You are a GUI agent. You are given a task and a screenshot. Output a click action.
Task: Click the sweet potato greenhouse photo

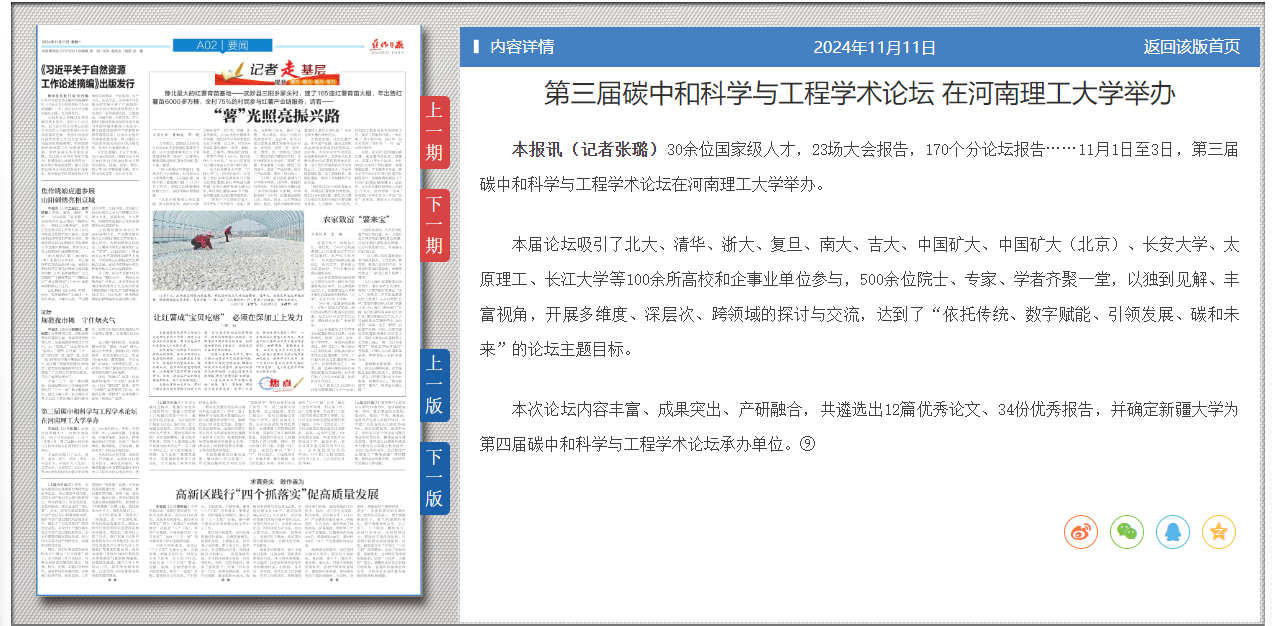[228, 251]
